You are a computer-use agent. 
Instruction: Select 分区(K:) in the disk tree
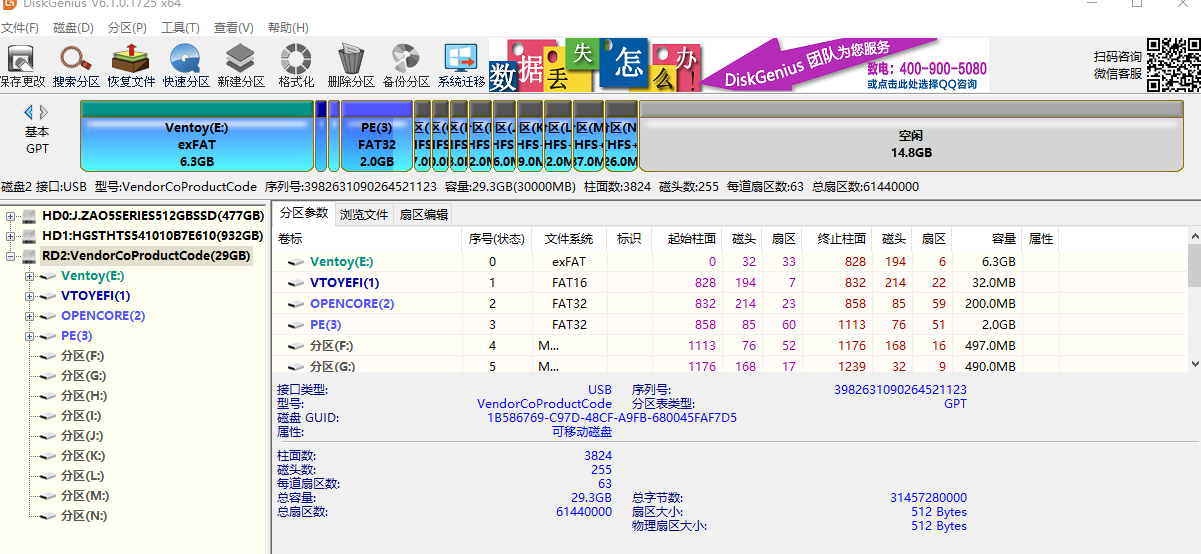(83, 456)
